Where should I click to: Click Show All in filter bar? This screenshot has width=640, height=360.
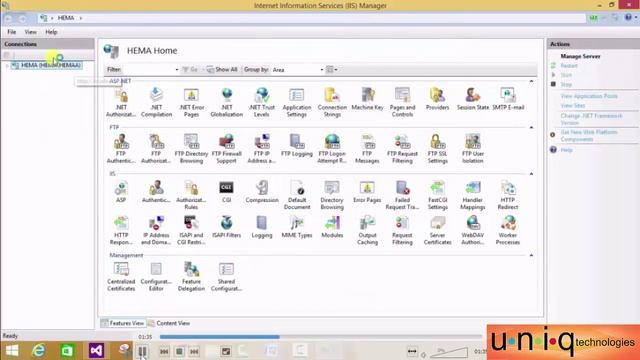(x=222, y=70)
